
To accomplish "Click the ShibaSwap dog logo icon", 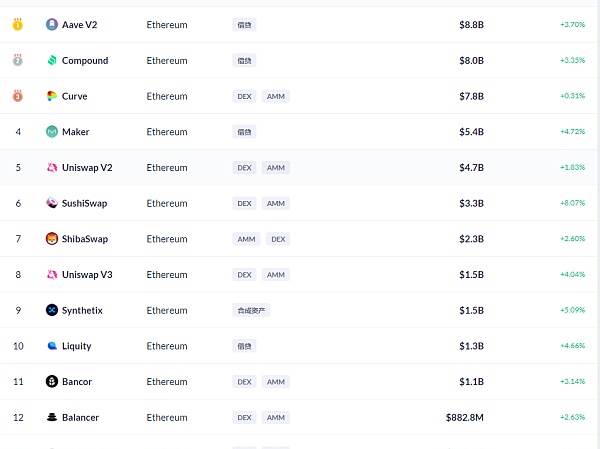I will [52, 239].
